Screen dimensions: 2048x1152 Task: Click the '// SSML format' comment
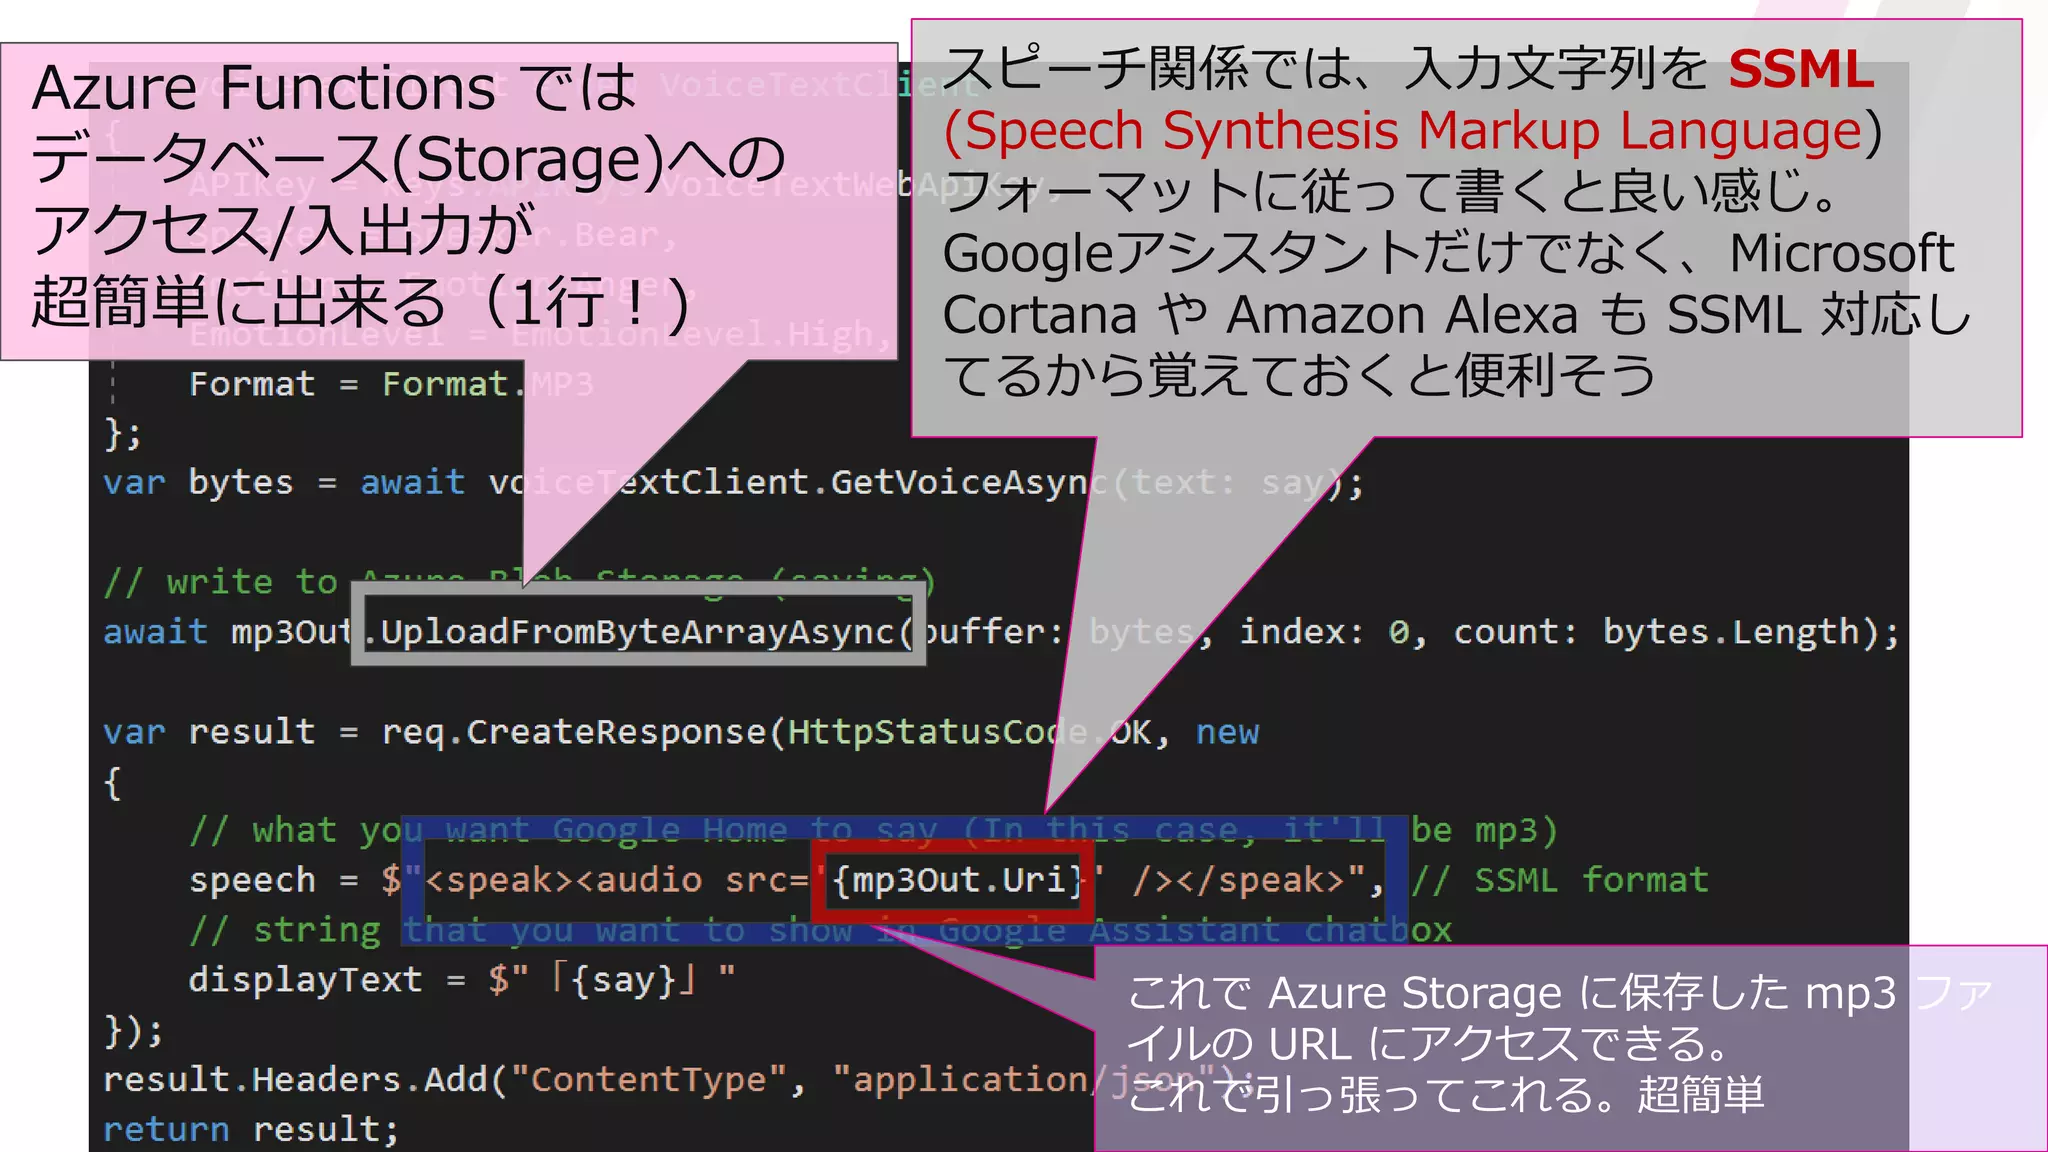click(x=1560, y=880)
